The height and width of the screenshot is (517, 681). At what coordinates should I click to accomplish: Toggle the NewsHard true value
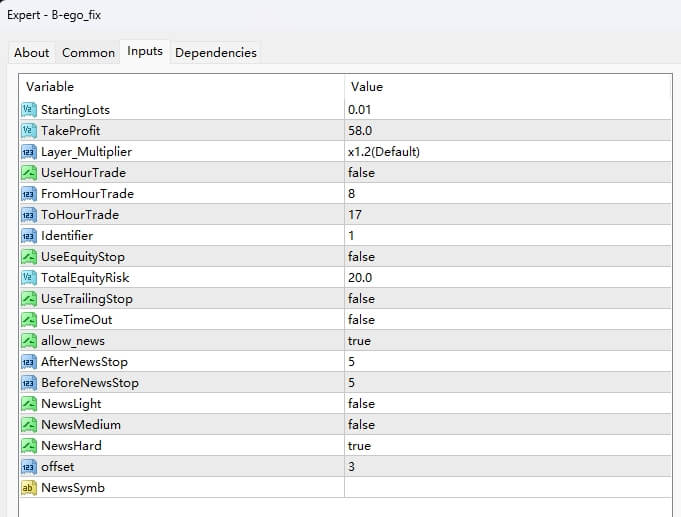(x=359, y=445)
